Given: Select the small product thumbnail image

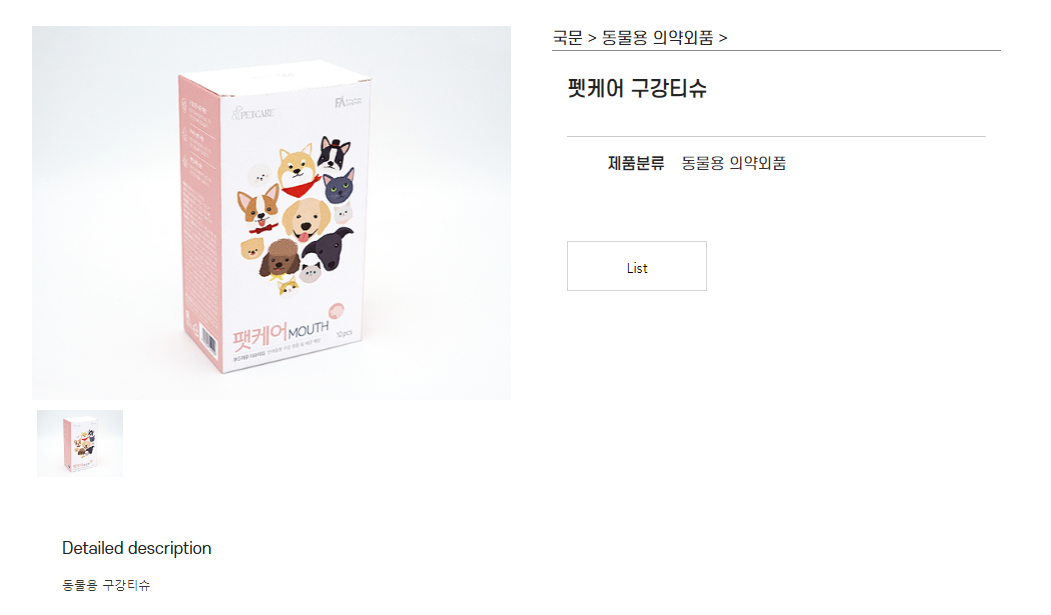Looking at the screenshot, I should point(80,443).
